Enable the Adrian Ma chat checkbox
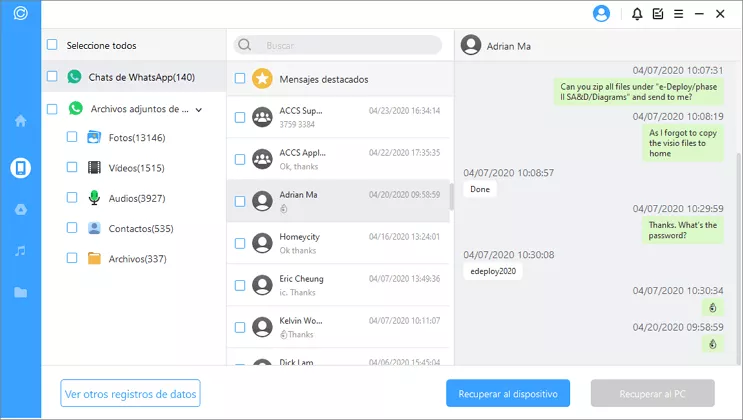The width and height of the screenshot is (743, 420). 240,201
